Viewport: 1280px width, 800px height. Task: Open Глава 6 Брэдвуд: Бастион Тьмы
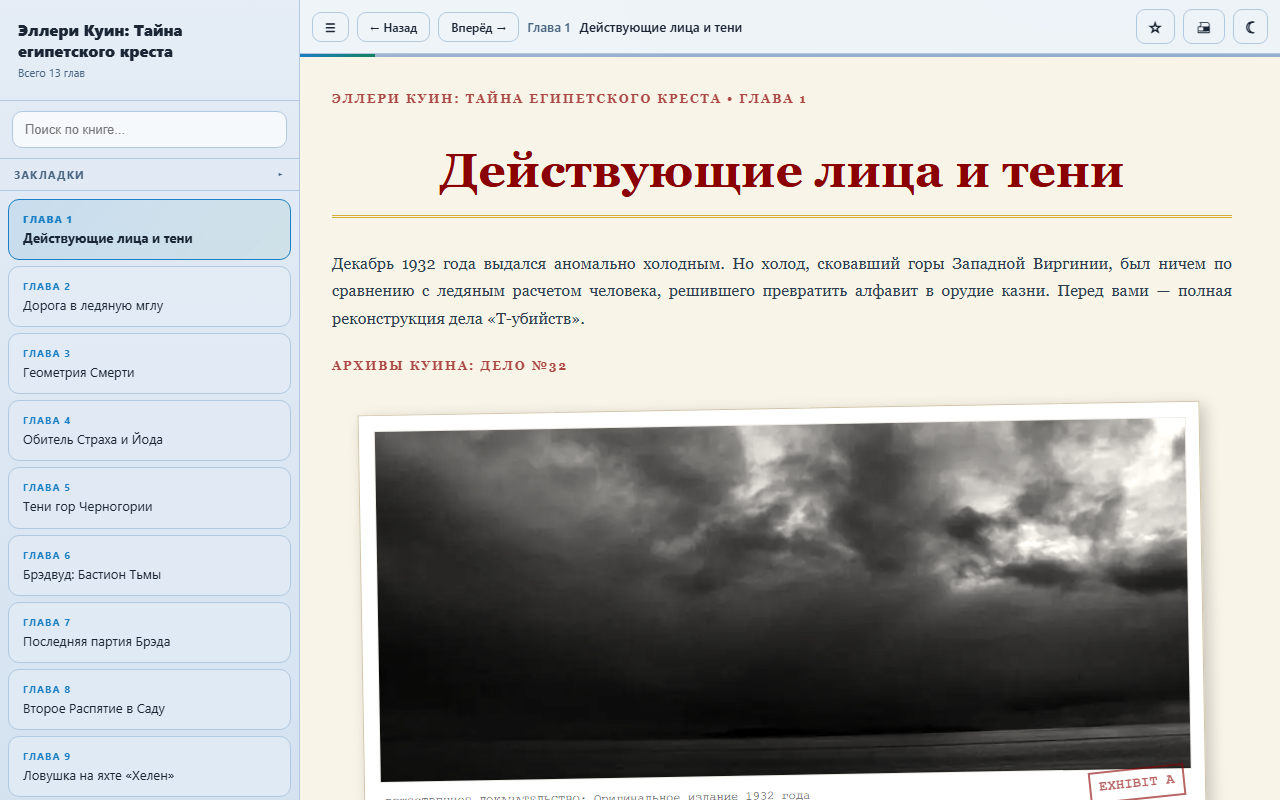point(149,565)
